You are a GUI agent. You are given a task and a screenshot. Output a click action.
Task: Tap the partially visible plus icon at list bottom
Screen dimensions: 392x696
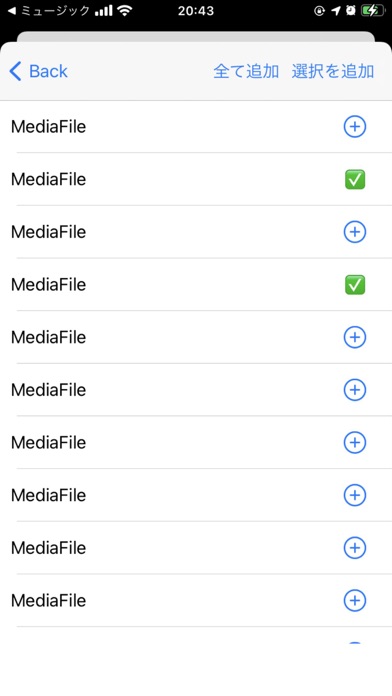[x=355, y=643]
